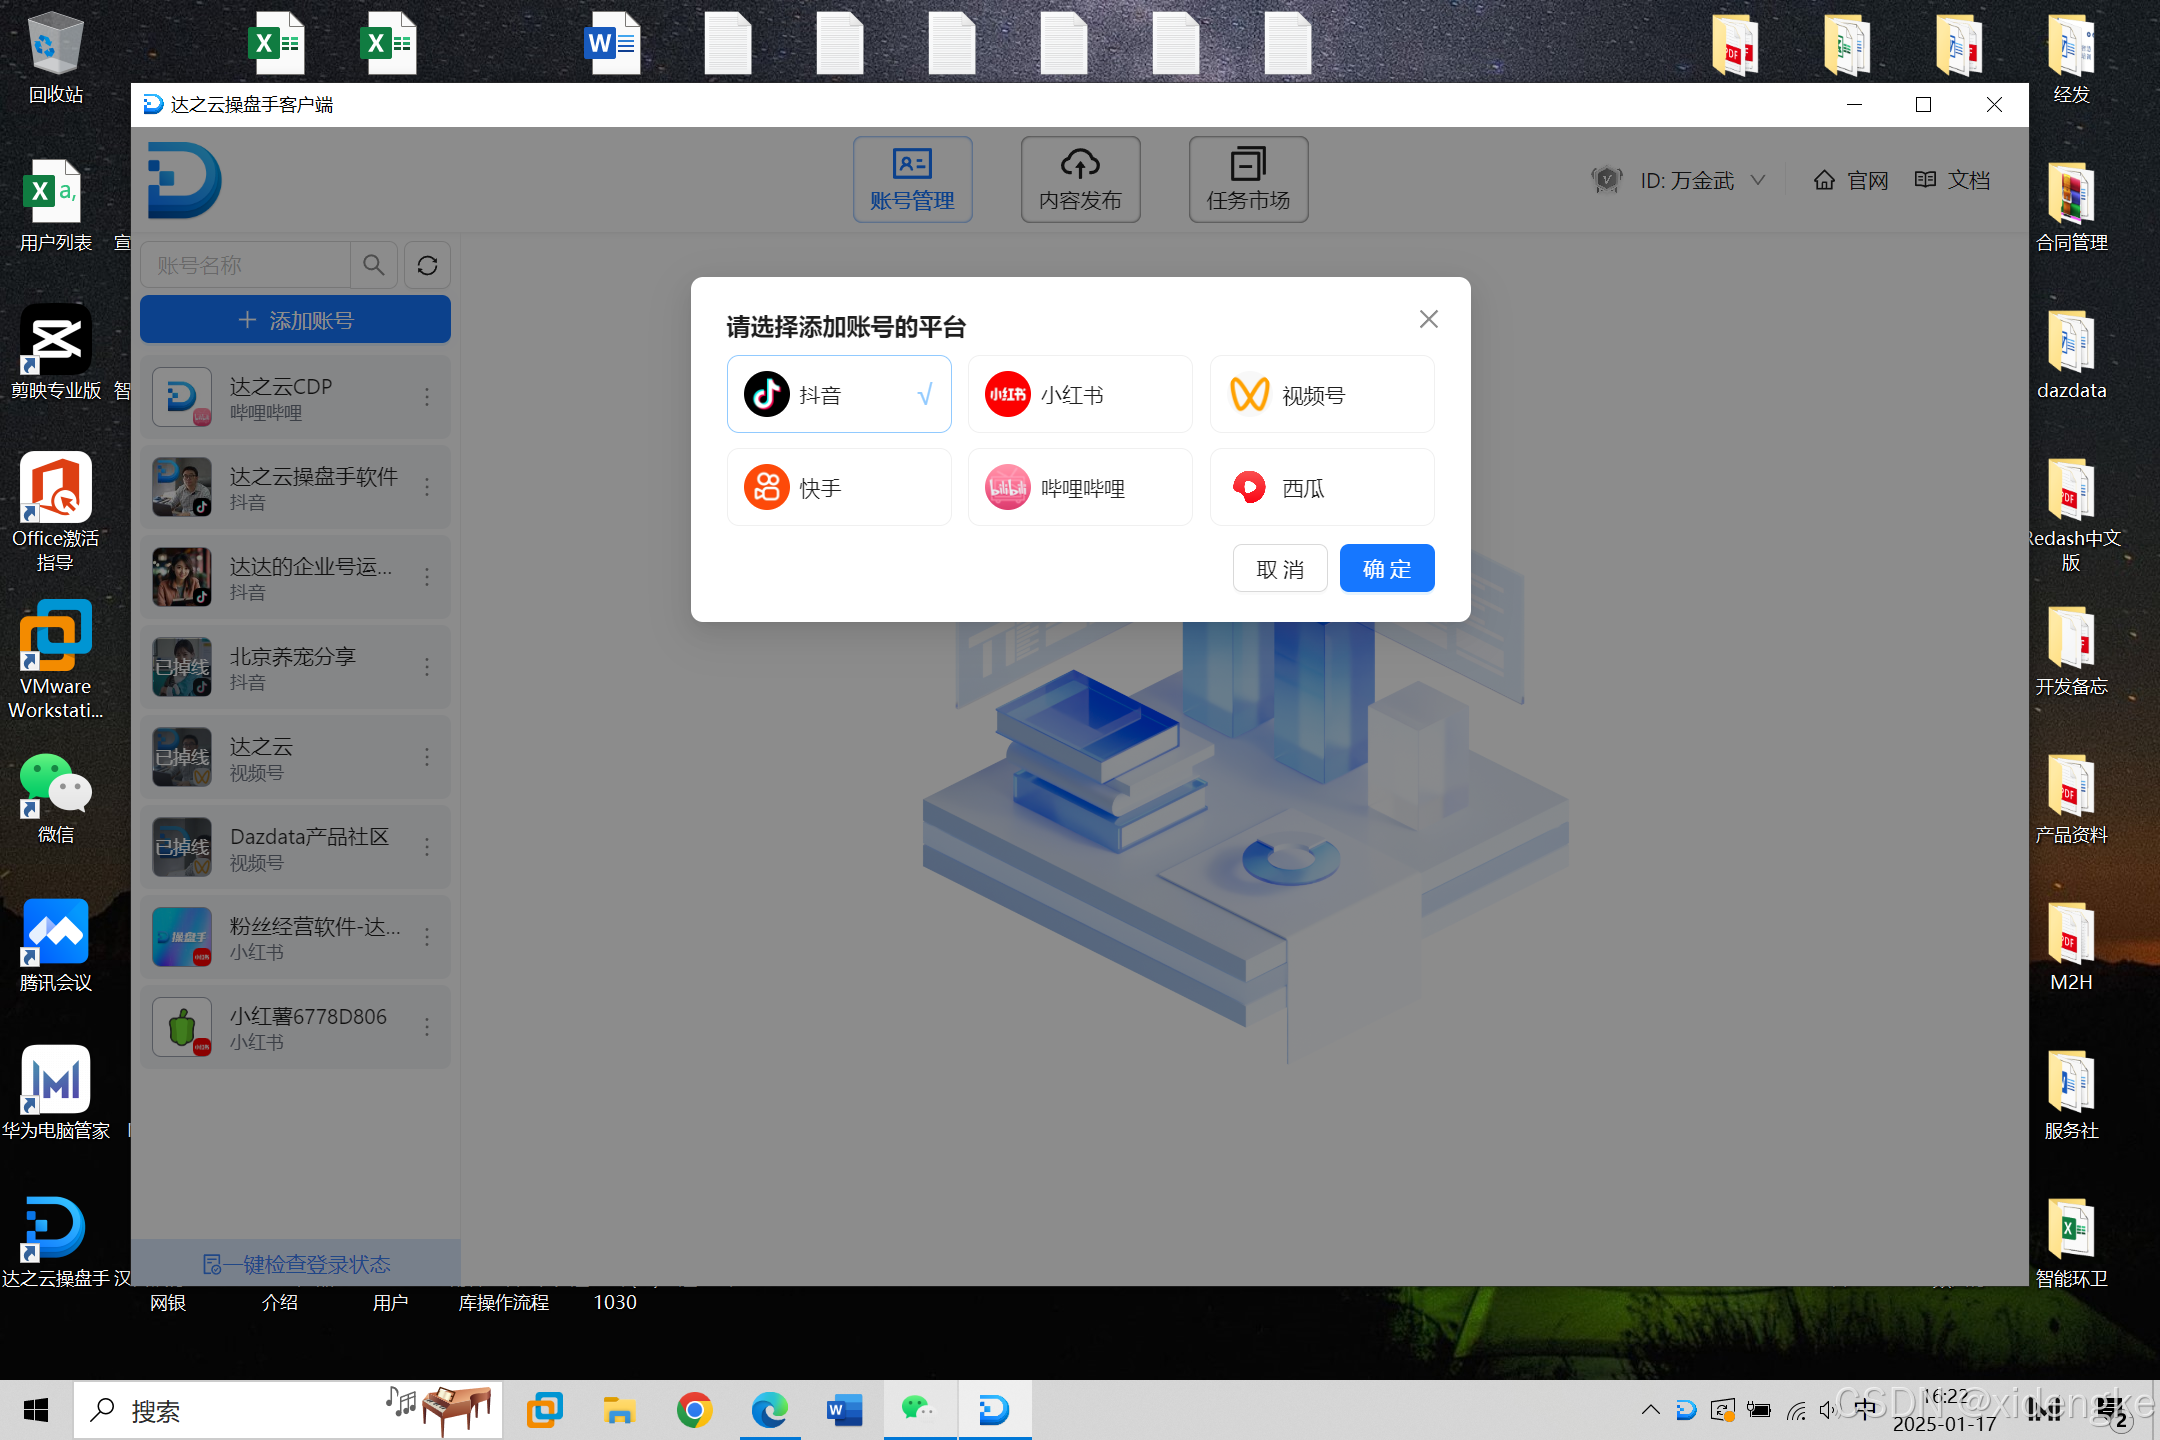Screen dimensions: 2160x1440
Task: Run 一键检查登录状态 at bottom of account list
Action: (x=294, y=1263)
